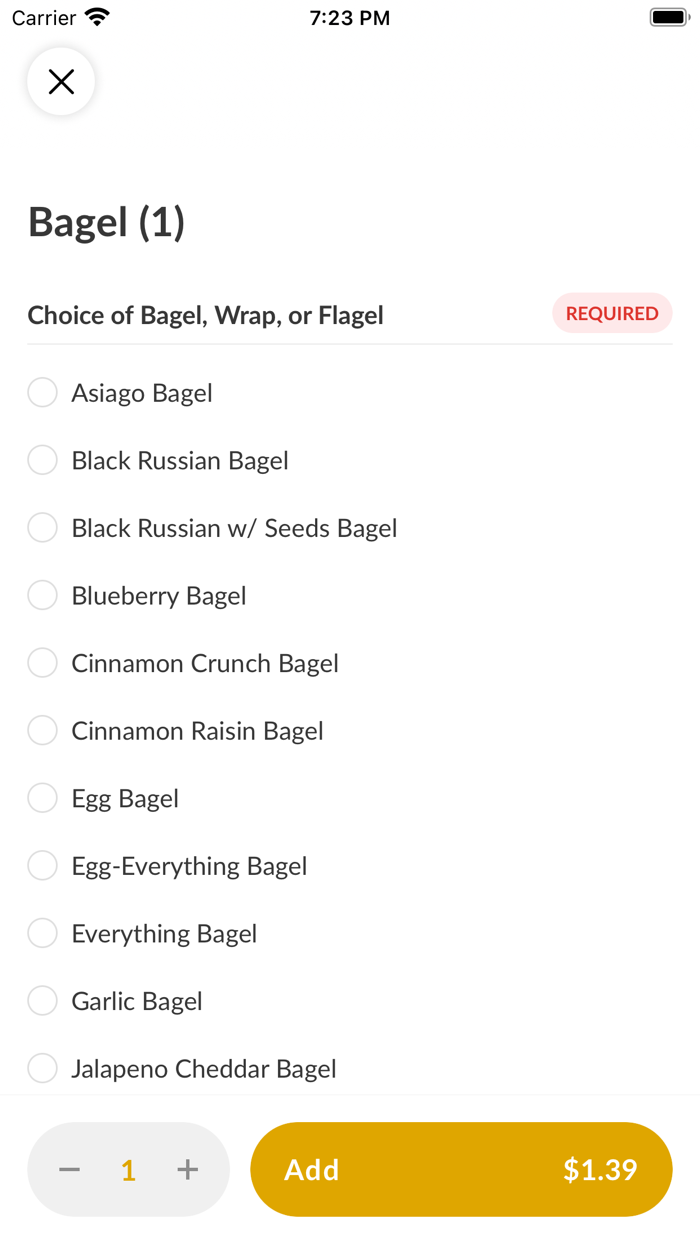
Task: Tap the battery indicator icon
Action: [668, 16]
